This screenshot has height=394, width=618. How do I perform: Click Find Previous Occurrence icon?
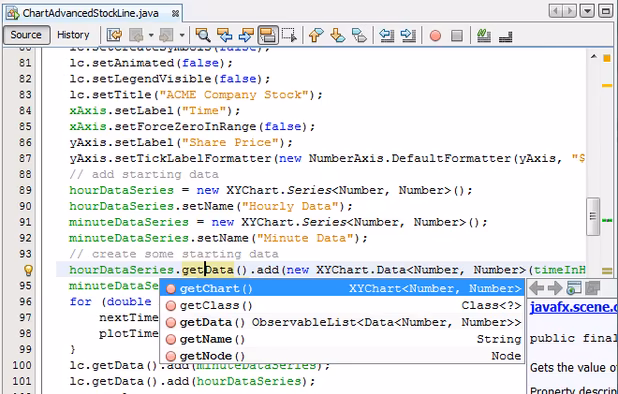click(x=225, y=35)
